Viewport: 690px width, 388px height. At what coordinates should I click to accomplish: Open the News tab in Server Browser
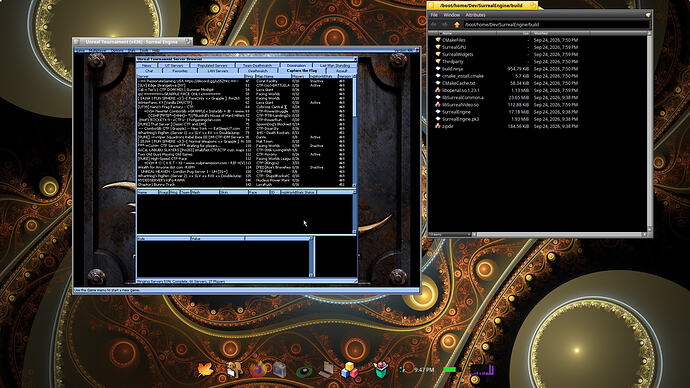point(147,66)
